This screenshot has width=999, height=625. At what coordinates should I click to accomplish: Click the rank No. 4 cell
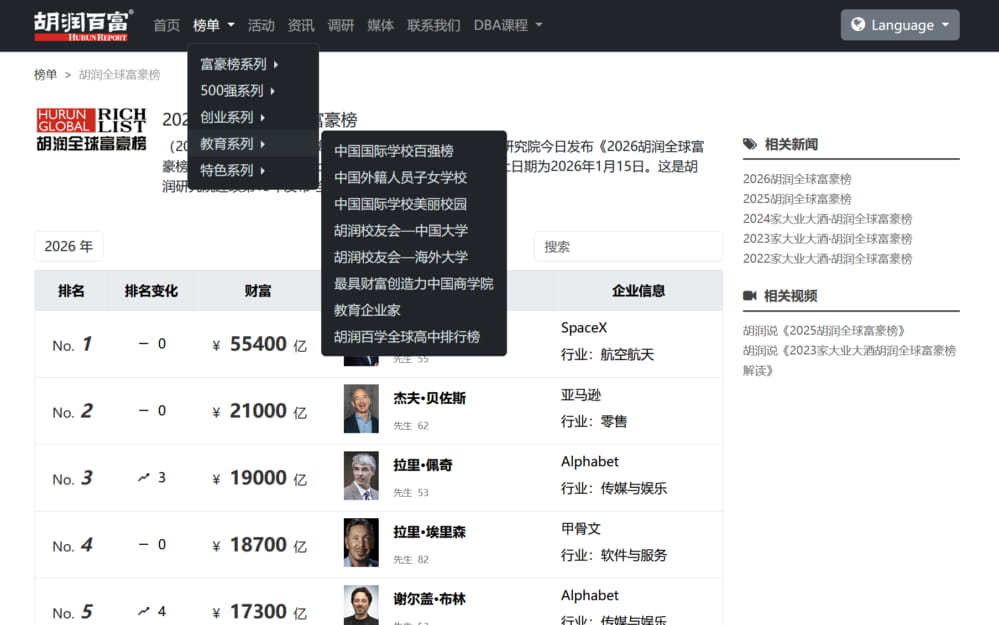tap(72, 545)
